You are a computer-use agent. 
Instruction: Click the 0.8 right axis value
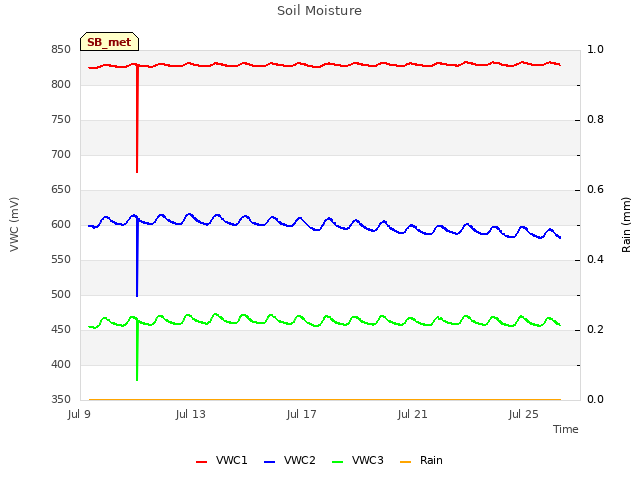pos(595,120)
